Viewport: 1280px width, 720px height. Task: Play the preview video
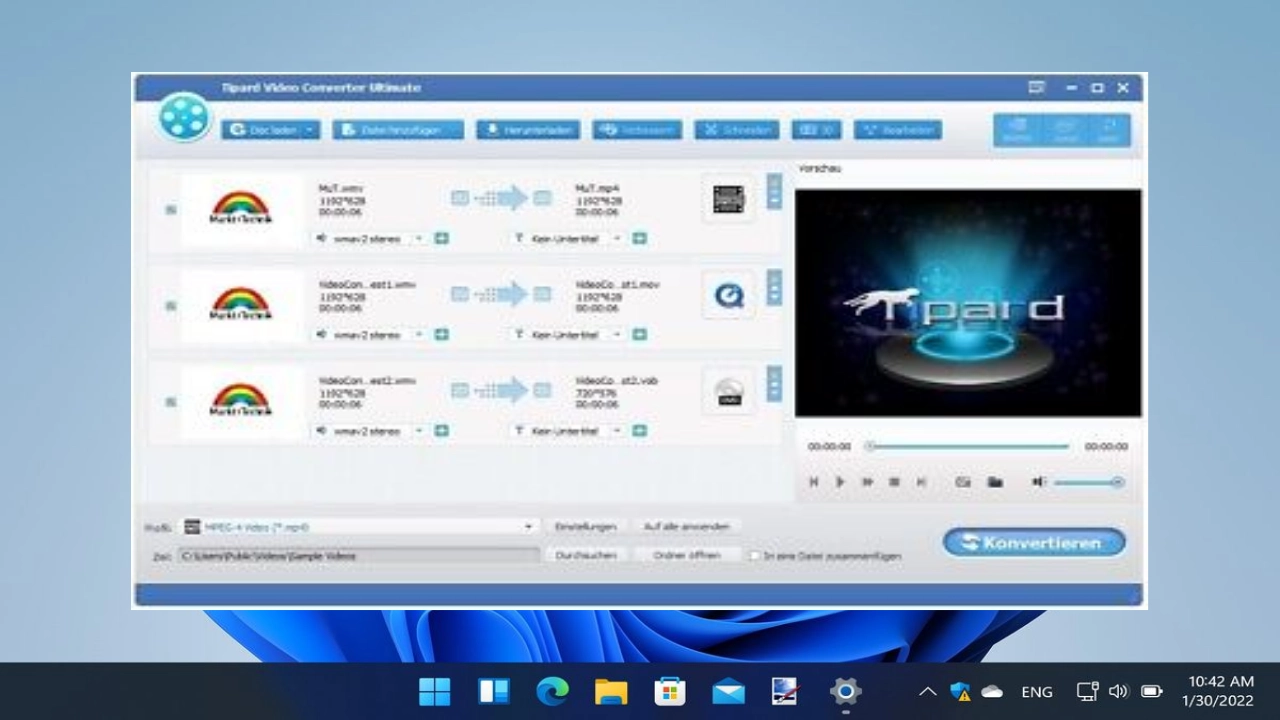click(x=840, y=482)
